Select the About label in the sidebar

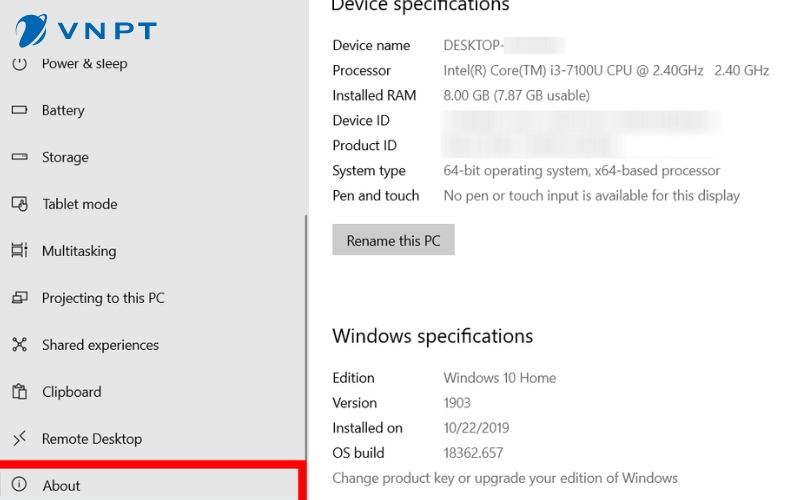coord(61,486)
